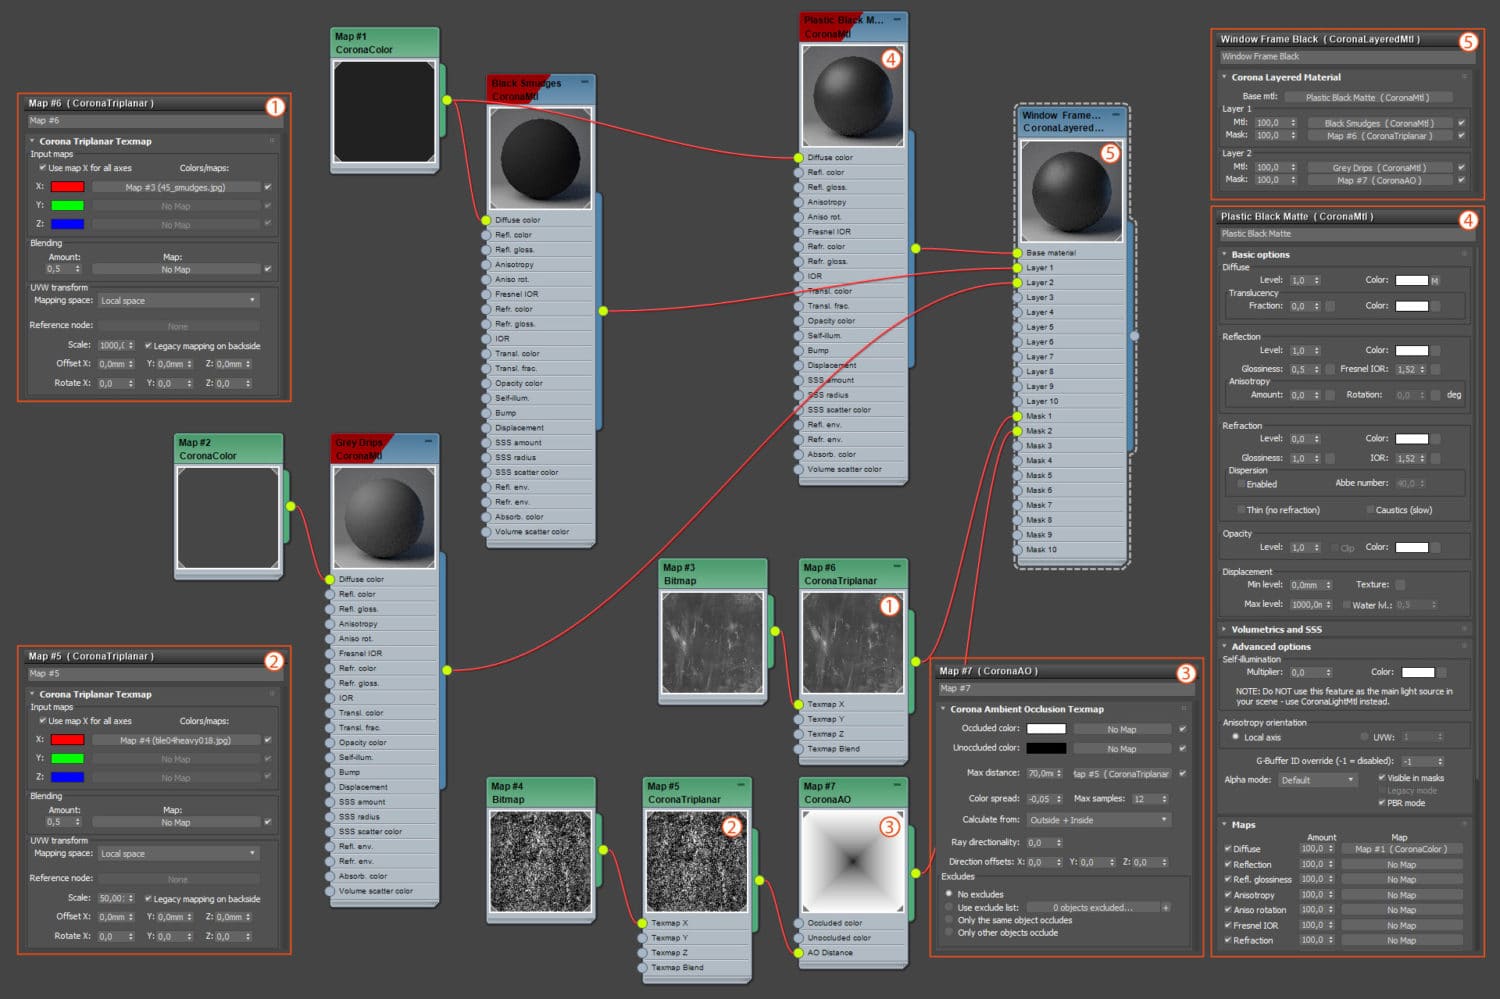Open the Calculate from dropdown in CoronaAO settings
Image resolution: width=1500 pixels, height=999 pixels.
point(1097,819)
